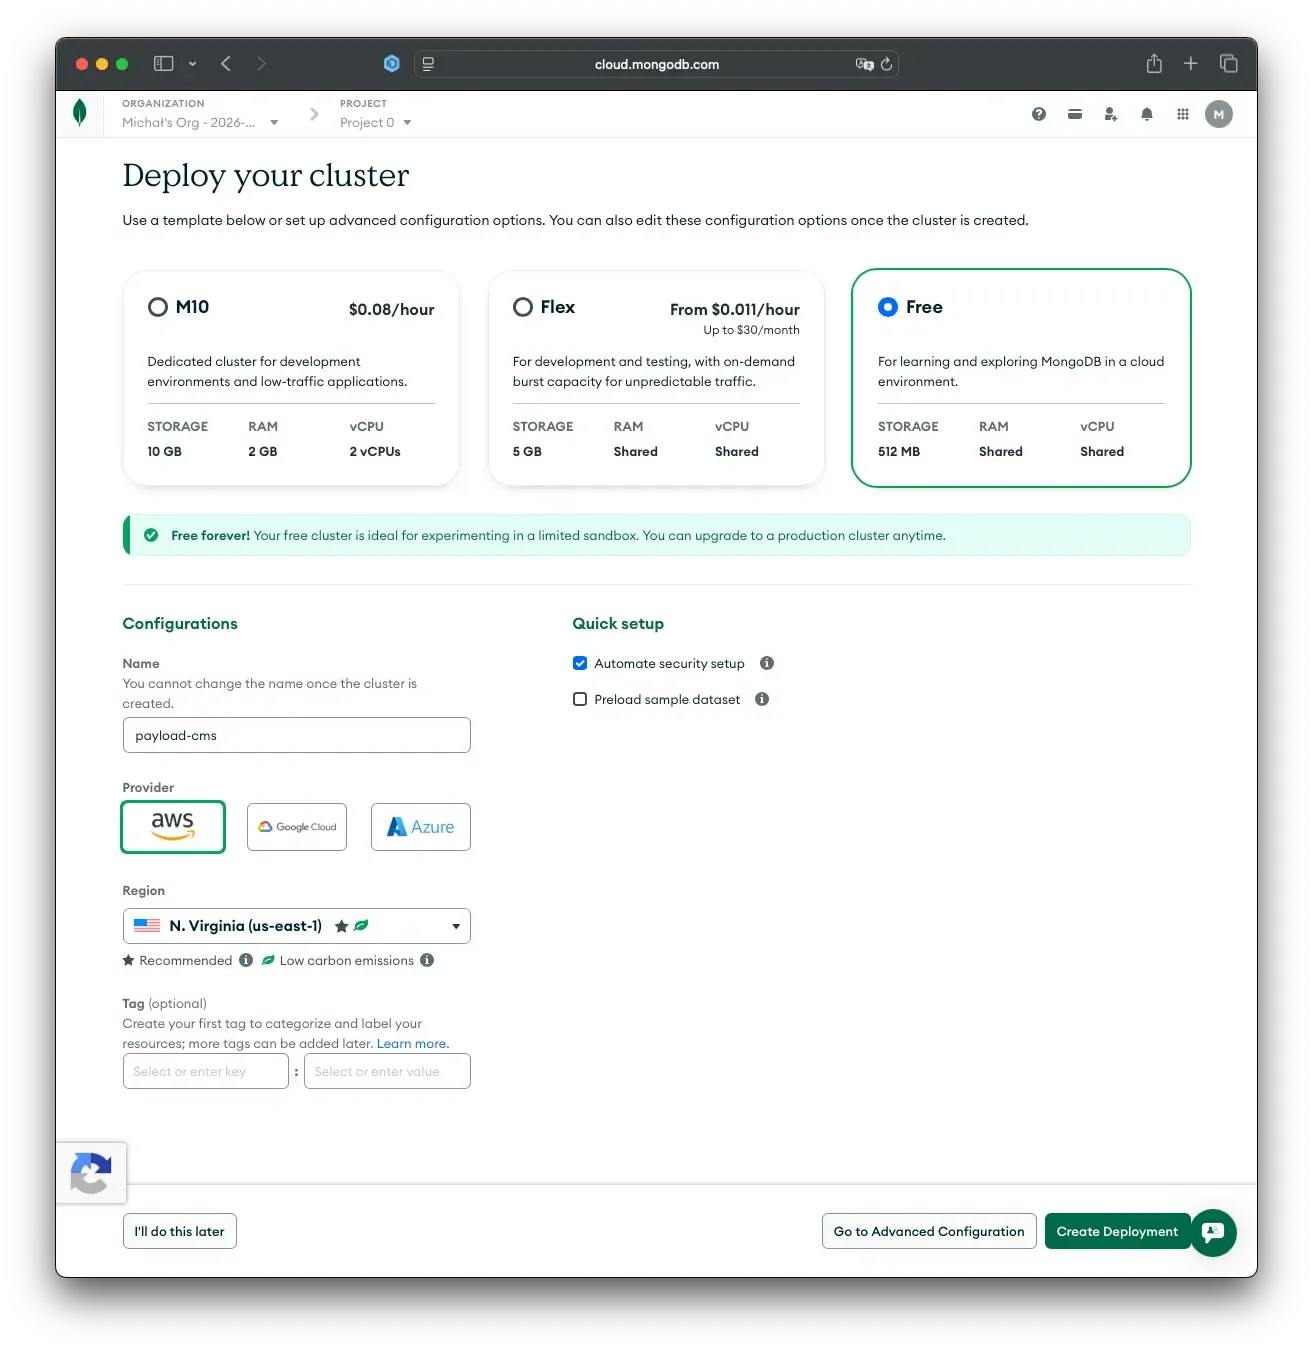Click the Free forever banner text
The image size is (1313, 1351).
558,535
